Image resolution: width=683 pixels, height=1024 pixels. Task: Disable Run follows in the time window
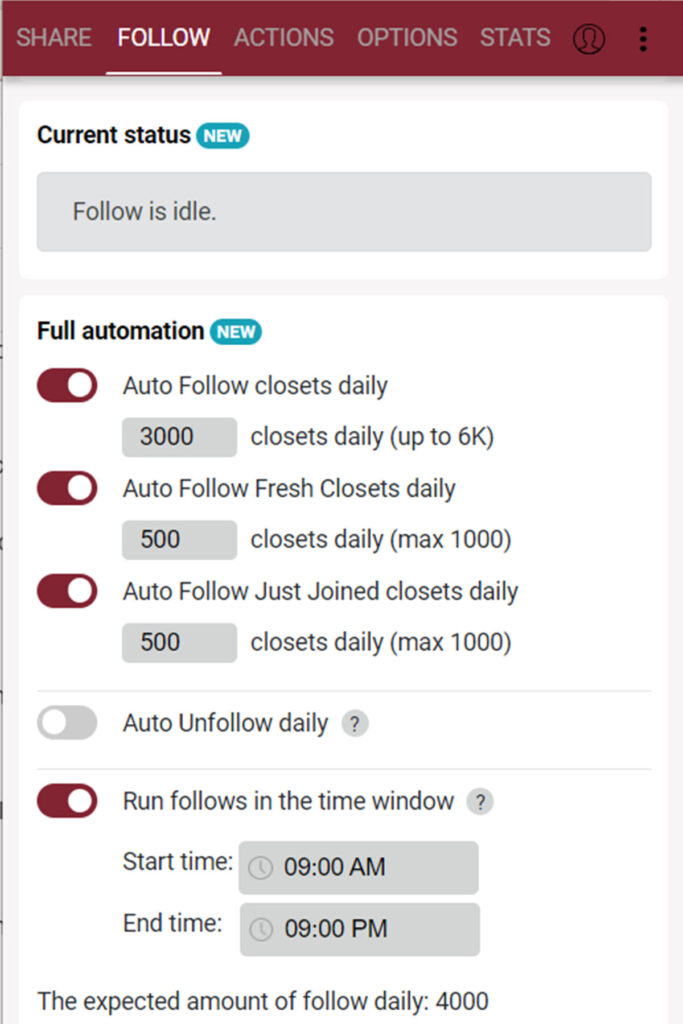[x=67, y=801]
